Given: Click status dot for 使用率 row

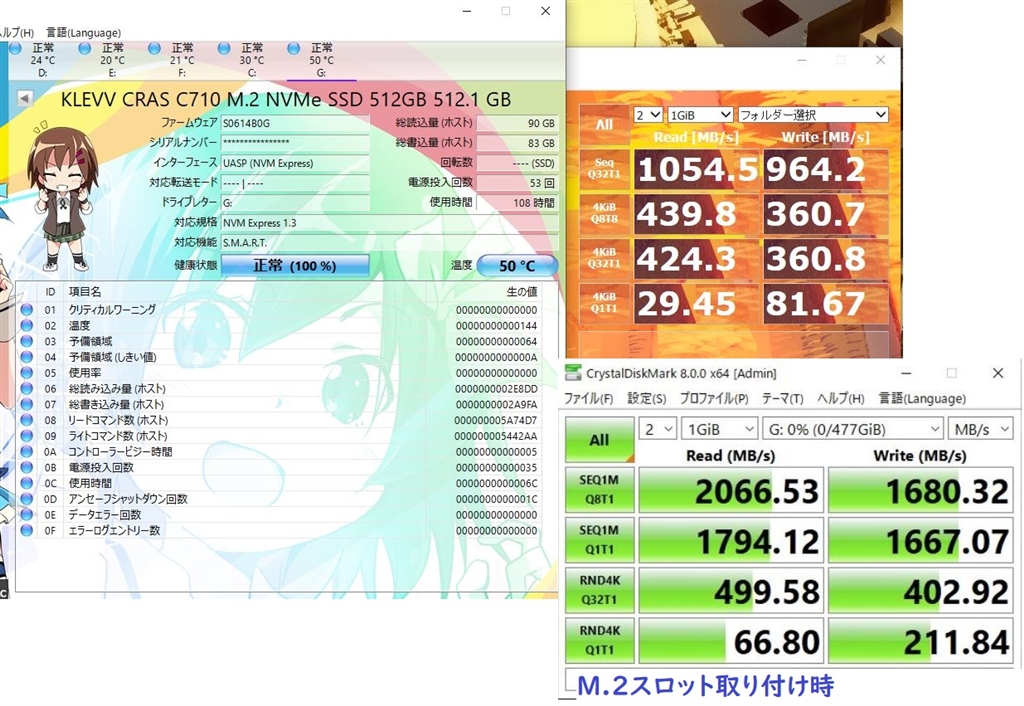Looking at the screenshot, I should click(x=27, y=372).
